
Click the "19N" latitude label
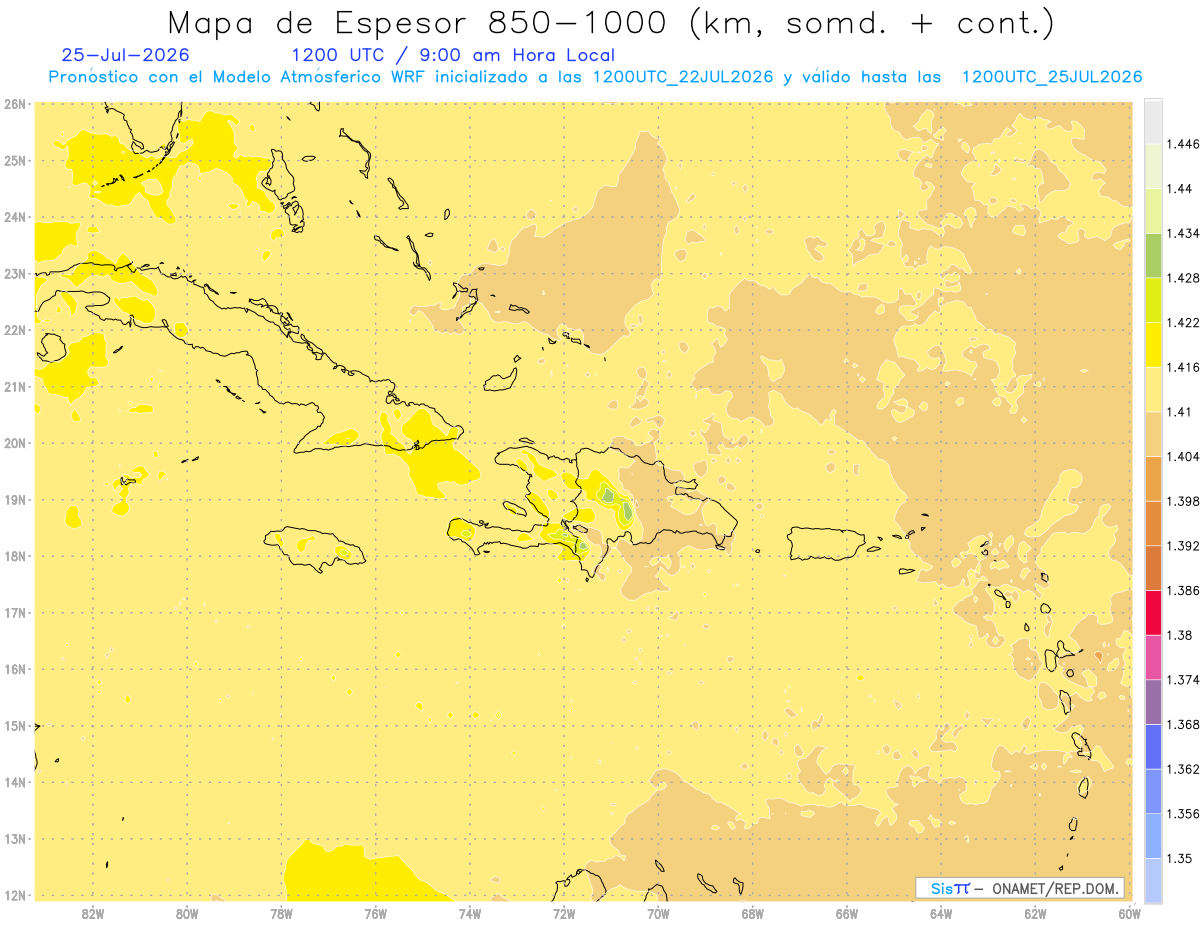(x=15, y=499)
